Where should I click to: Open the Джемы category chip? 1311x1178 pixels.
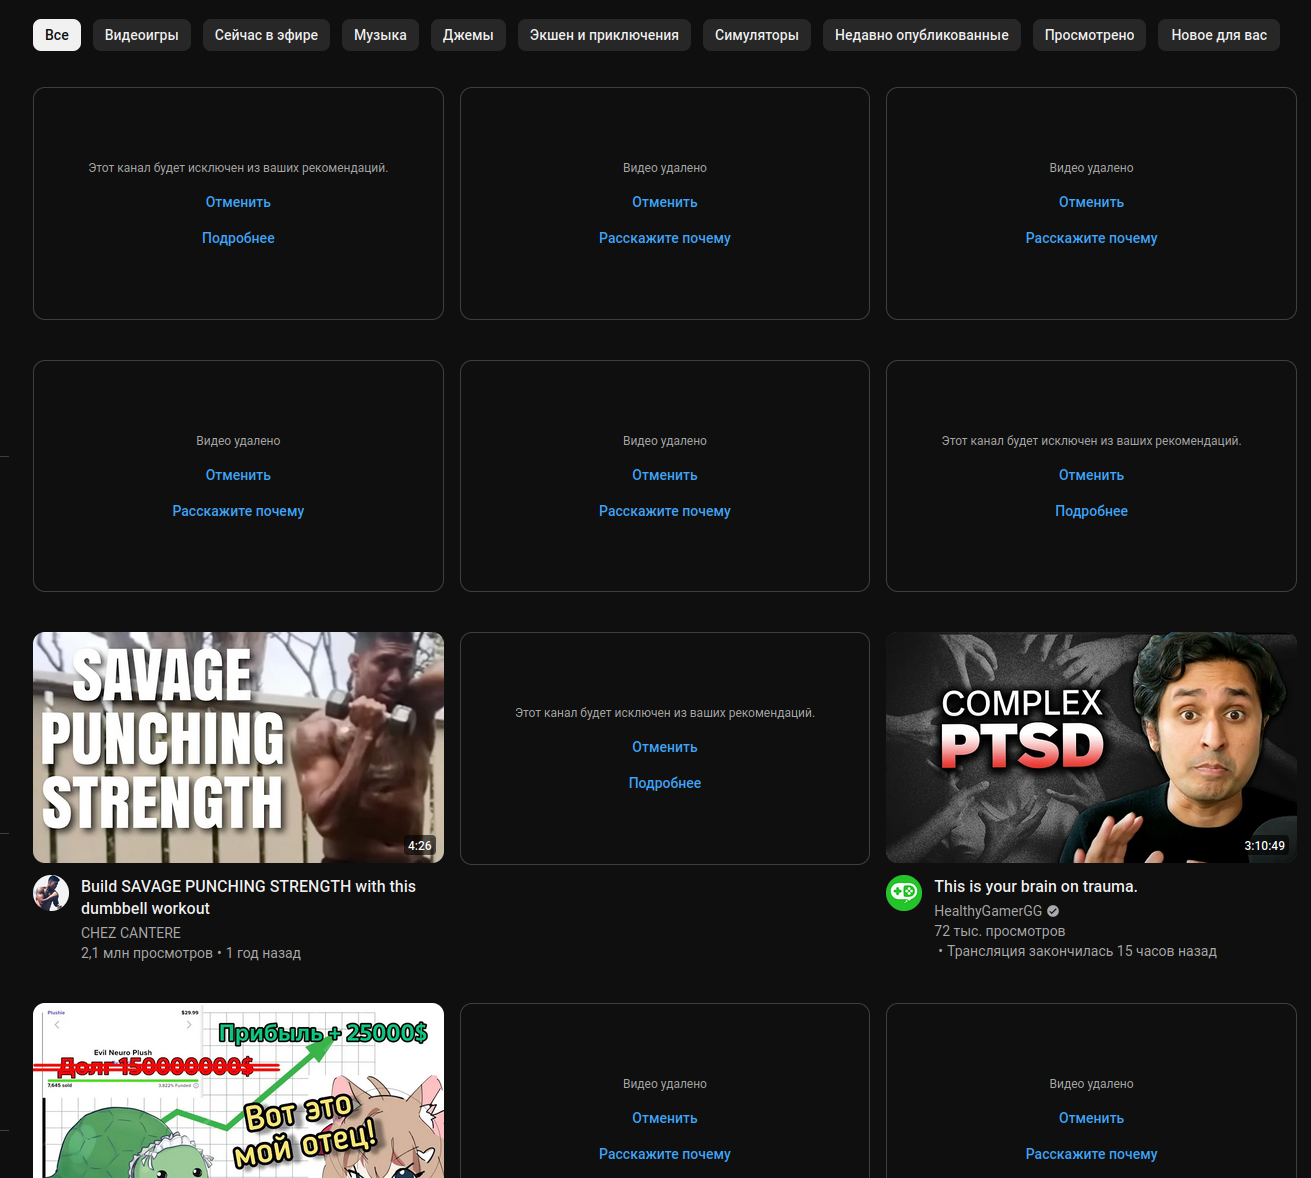click(x=468, y=35)
